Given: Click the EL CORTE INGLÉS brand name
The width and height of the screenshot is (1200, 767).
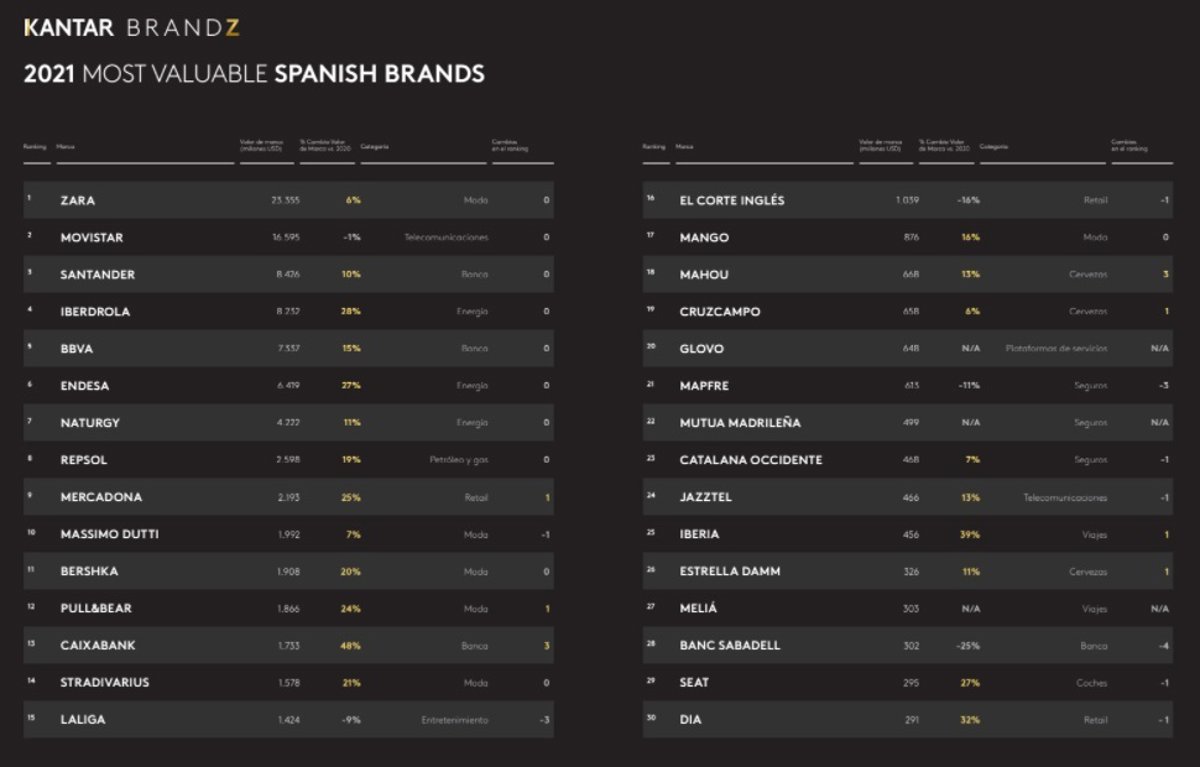Looking at the screenshot, I should pos(731,200).
